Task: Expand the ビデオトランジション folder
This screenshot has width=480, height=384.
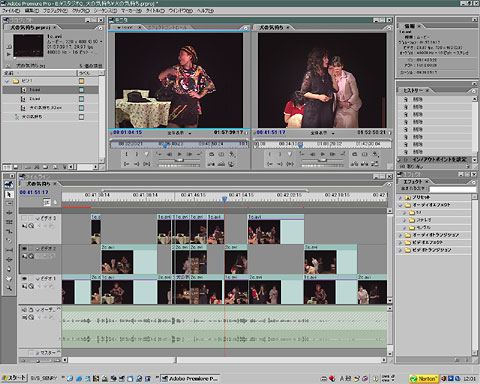Action: pyautogui.click(x=400, y=250)
